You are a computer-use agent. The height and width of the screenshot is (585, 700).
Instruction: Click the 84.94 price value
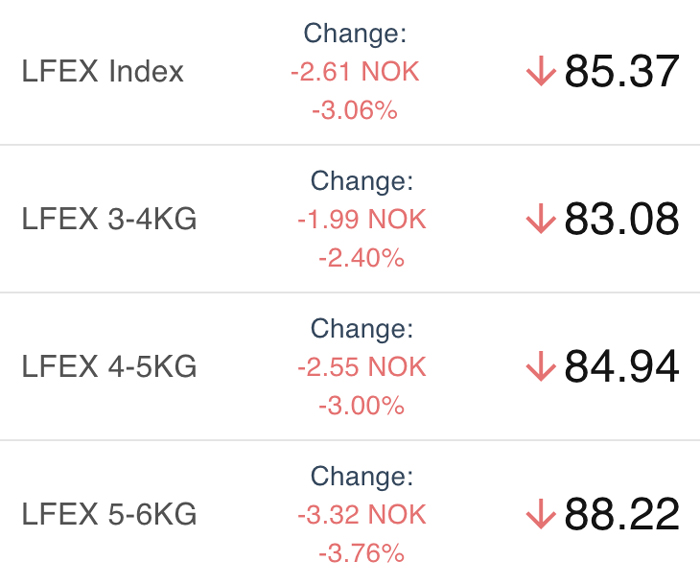click(622, 366)
